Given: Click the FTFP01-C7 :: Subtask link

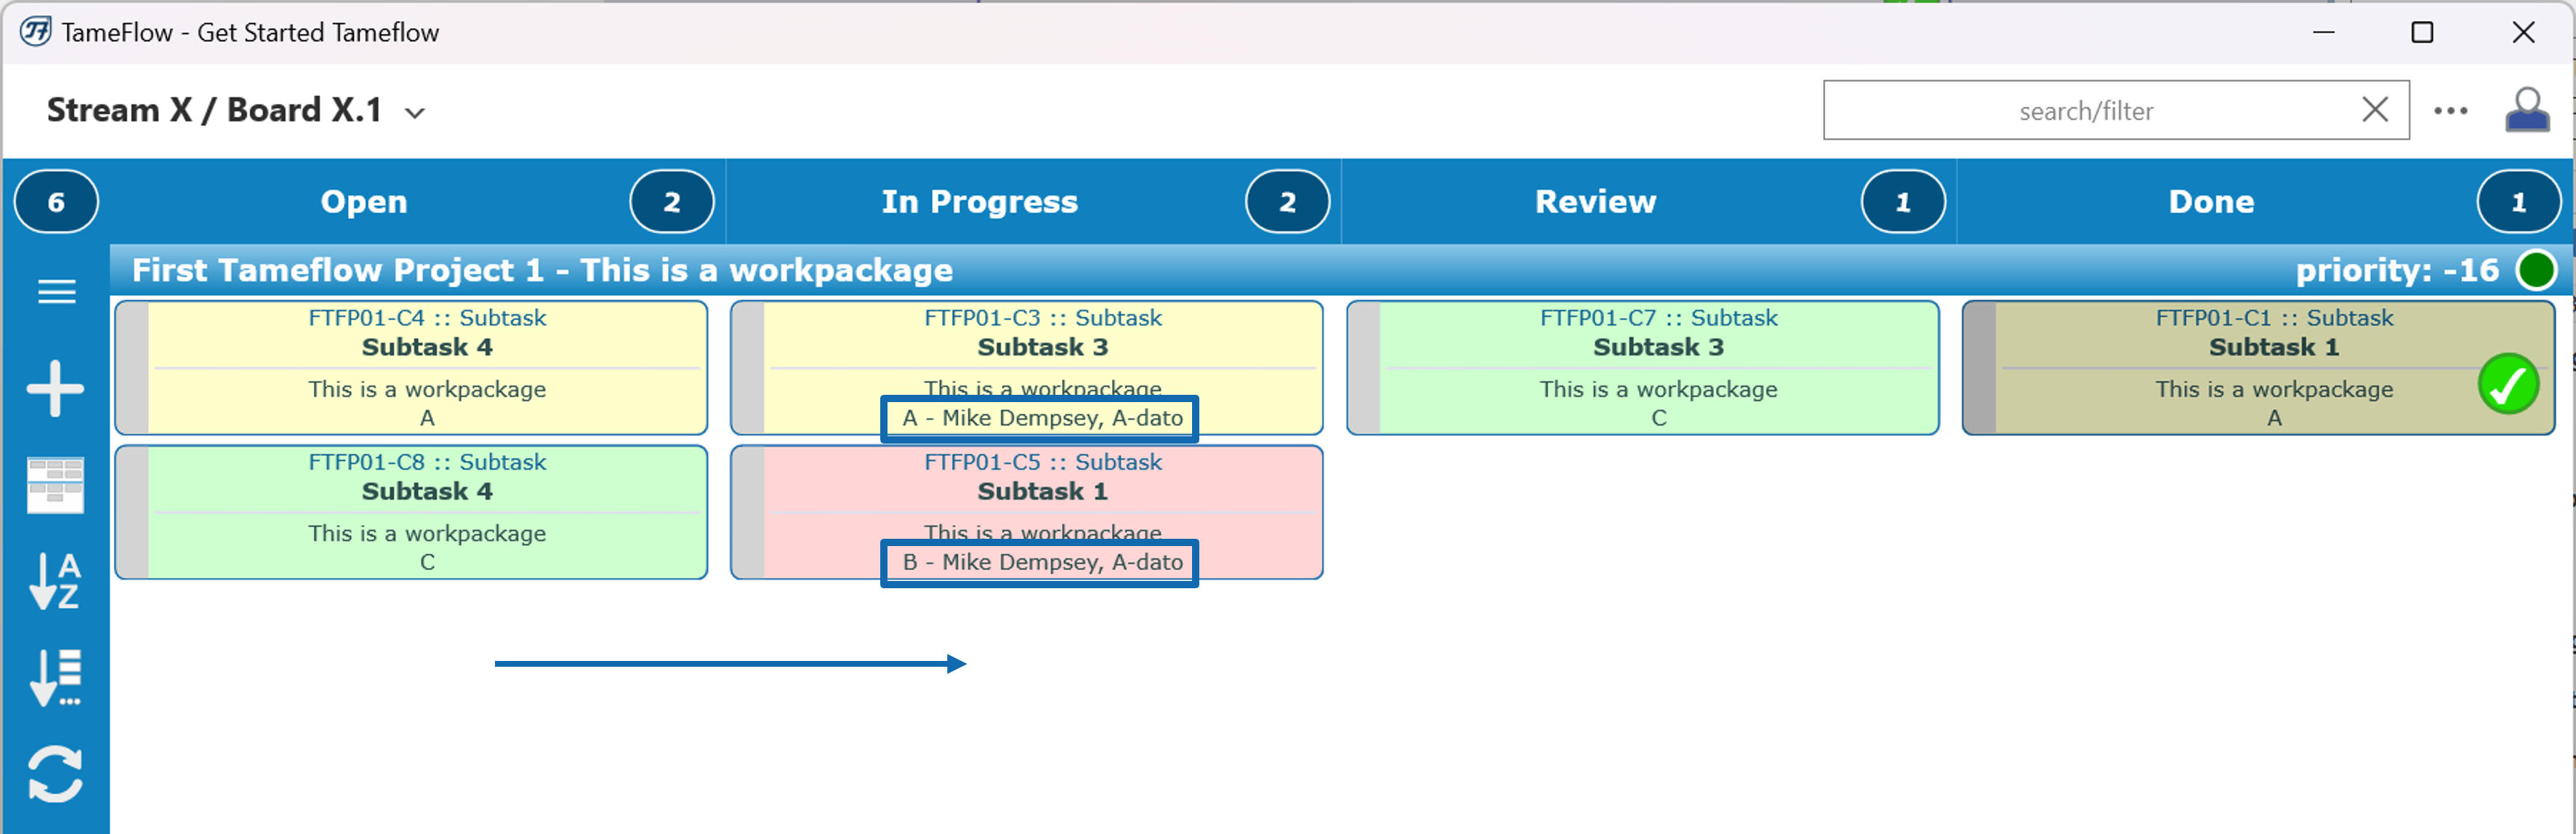Looking at the screenshot, I should tap(1659, 318).
